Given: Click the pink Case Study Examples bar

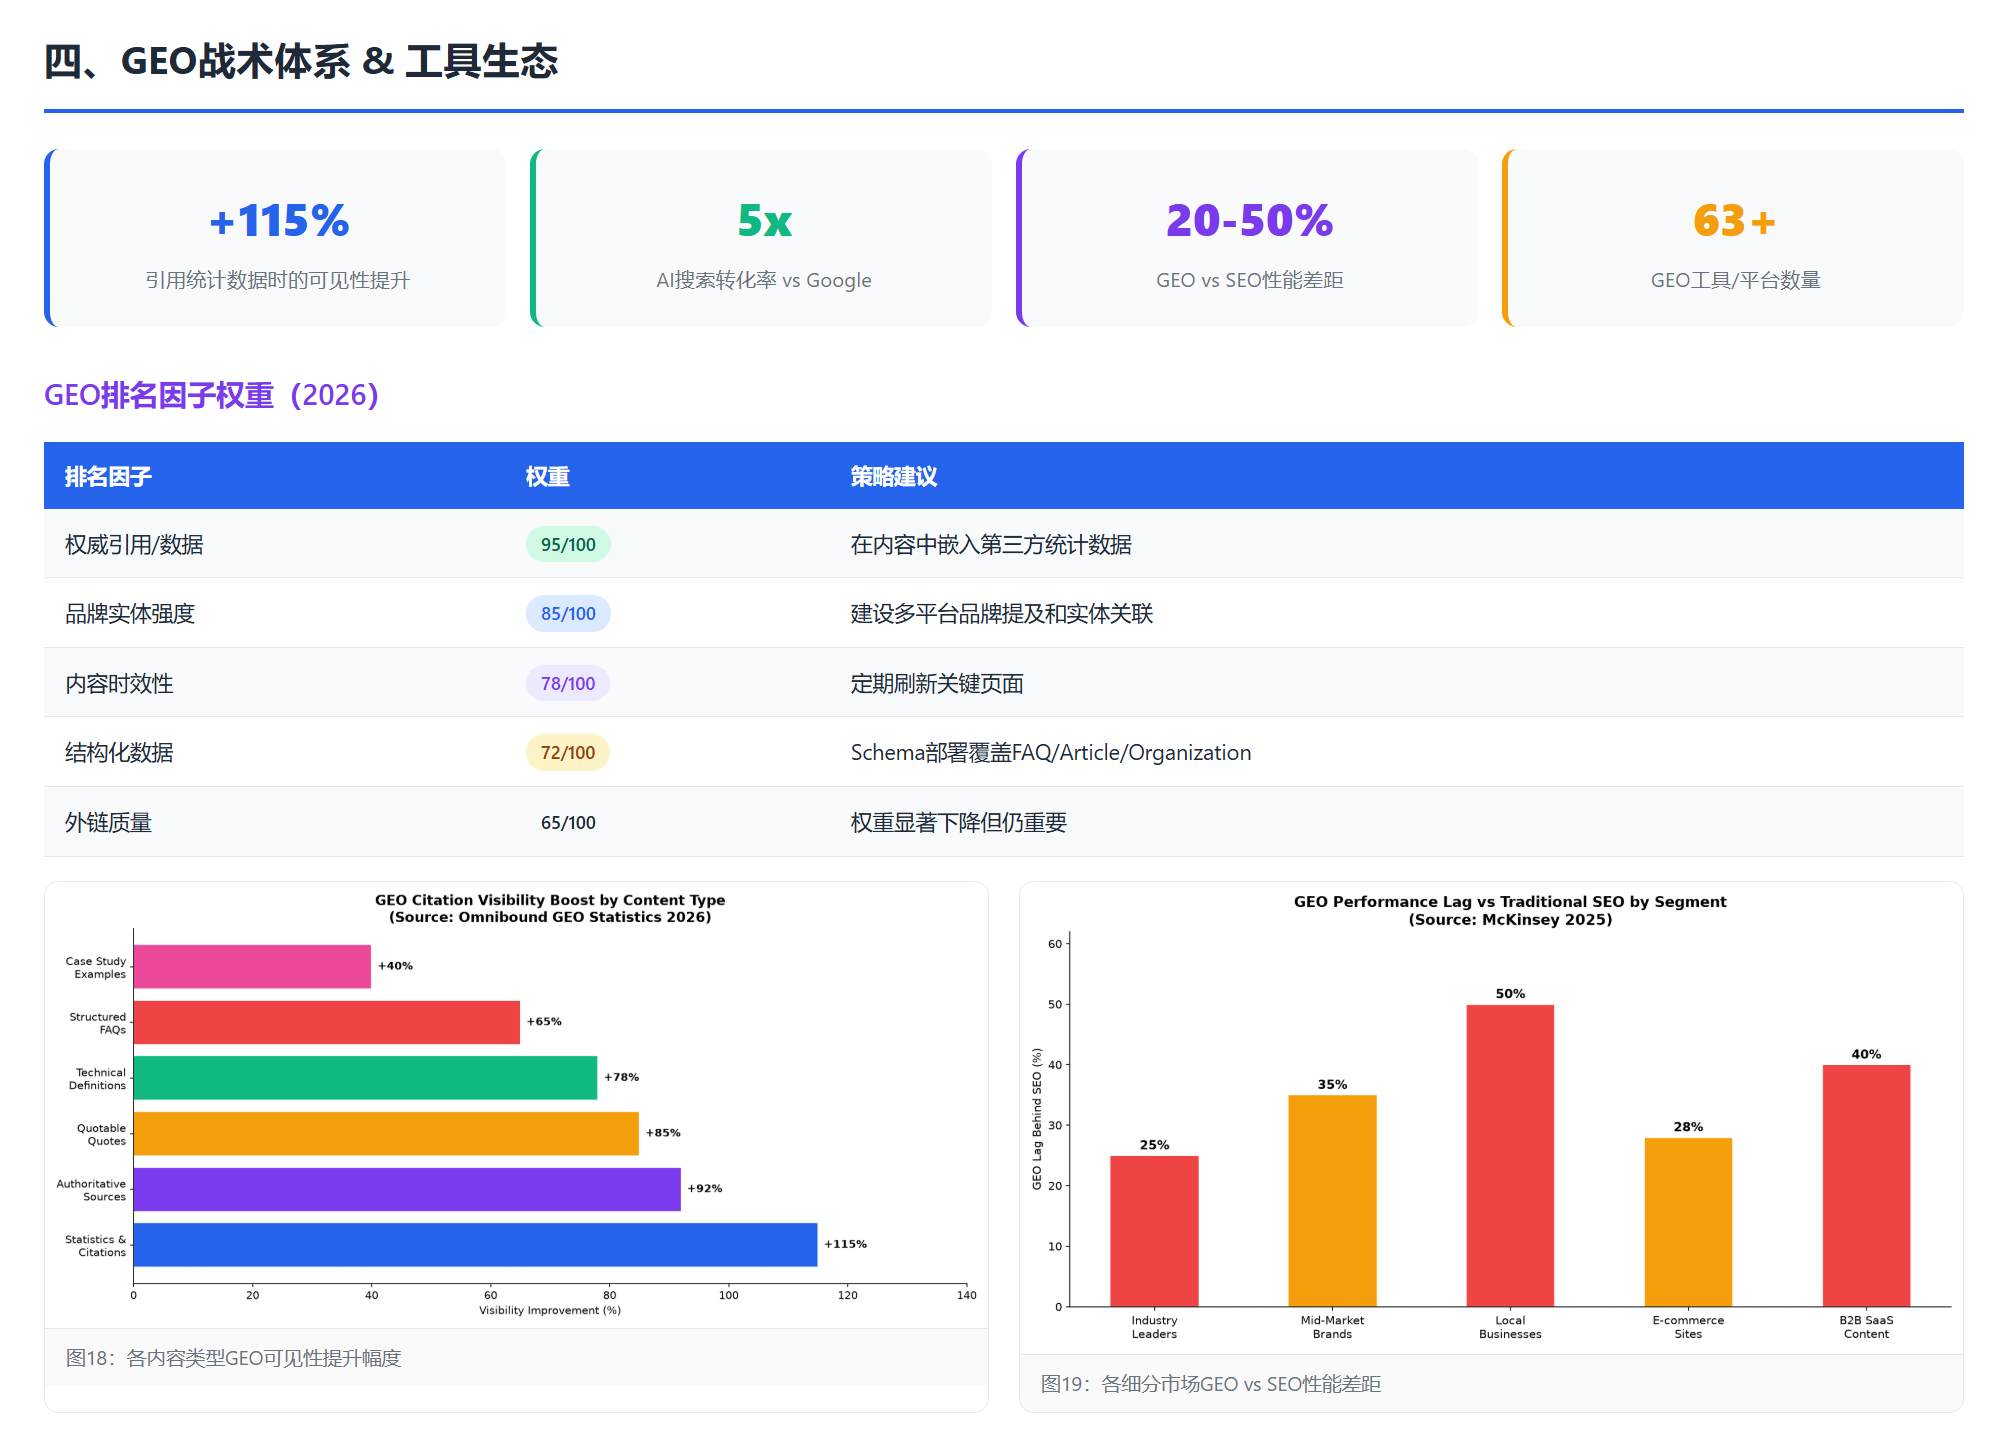Looking at the screenshot, I should pyautogui.click(x=252, y=966).
